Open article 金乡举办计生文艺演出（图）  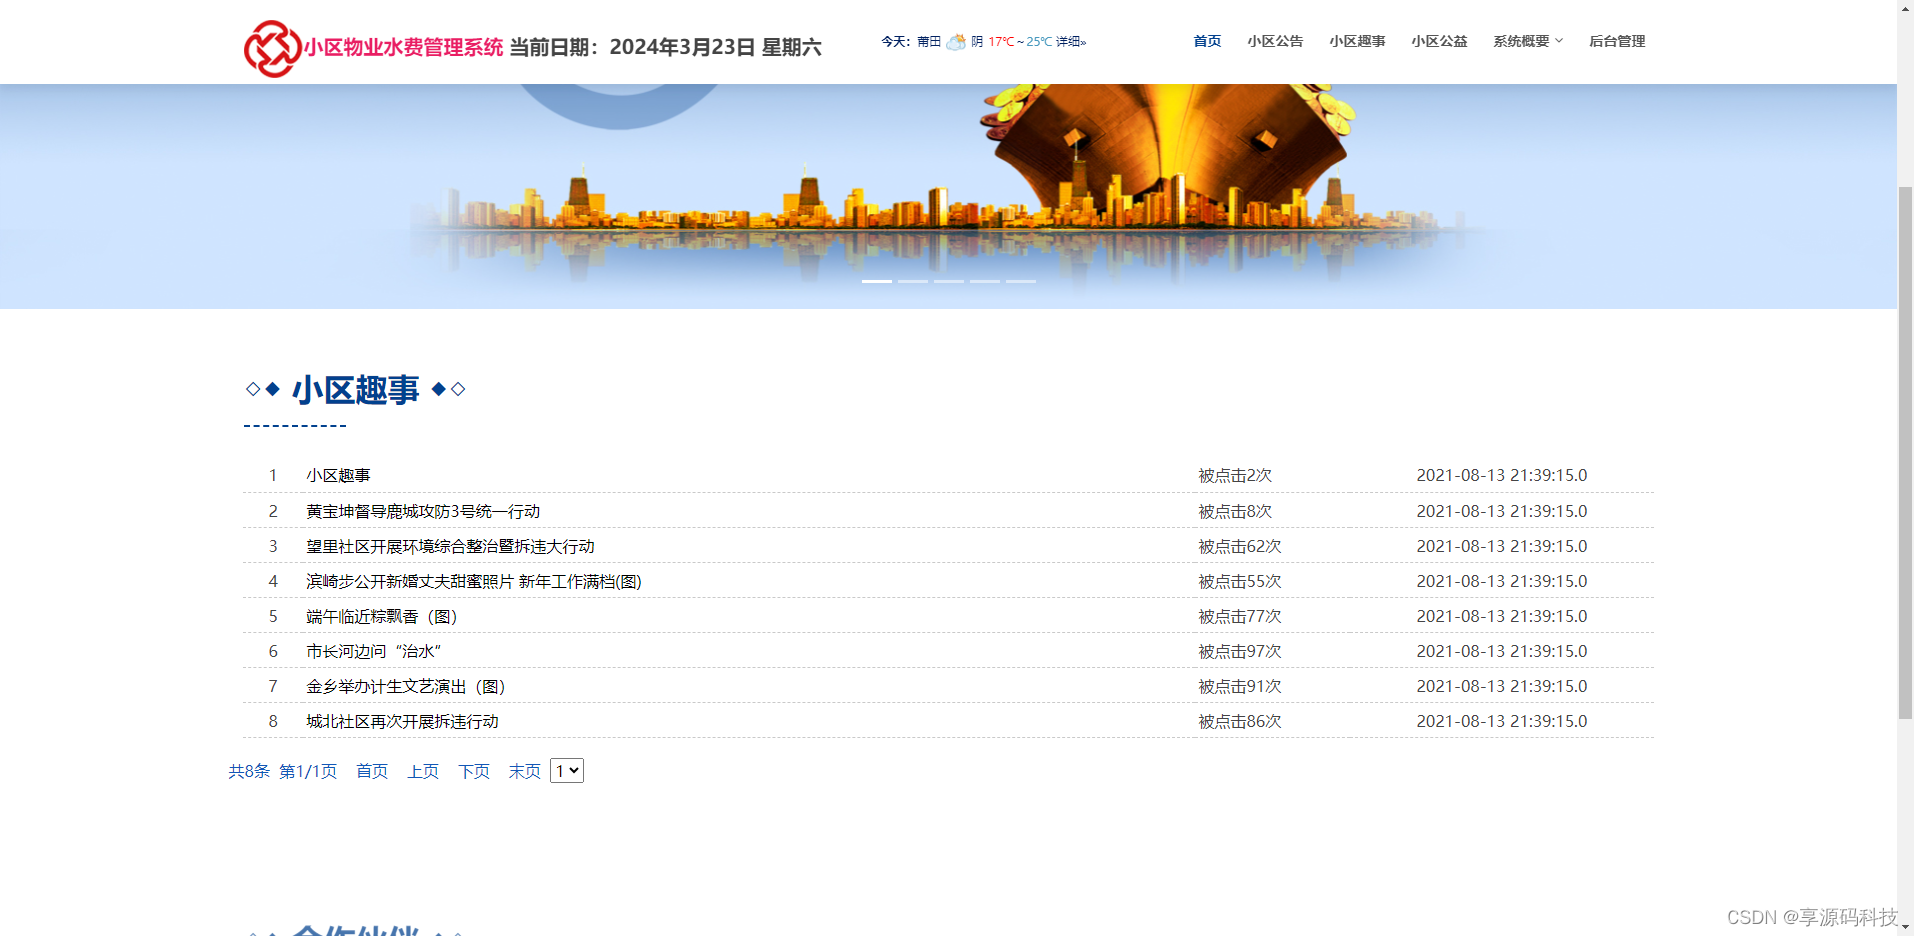[406, 686]
